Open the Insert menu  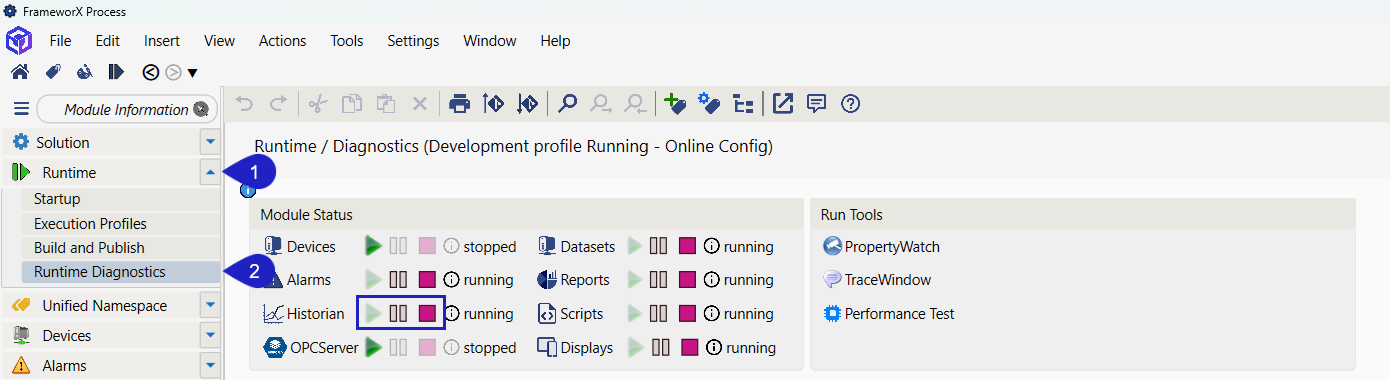click(x=162, y=41)
